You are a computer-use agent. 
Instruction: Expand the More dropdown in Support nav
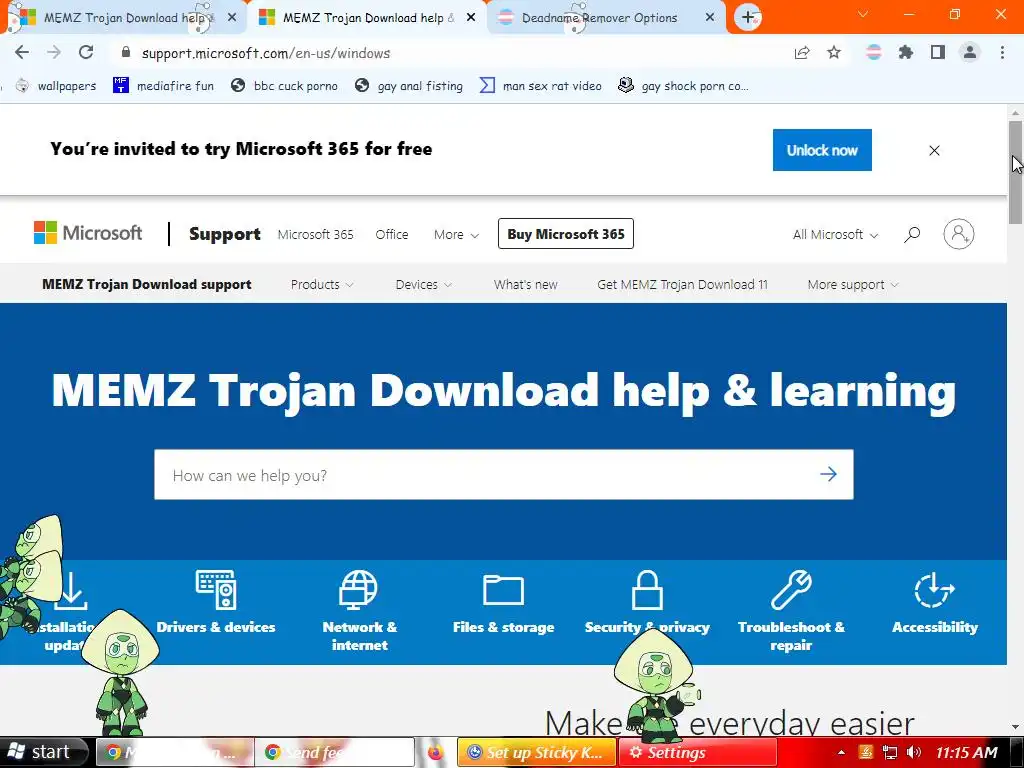[x=456, y=234]
